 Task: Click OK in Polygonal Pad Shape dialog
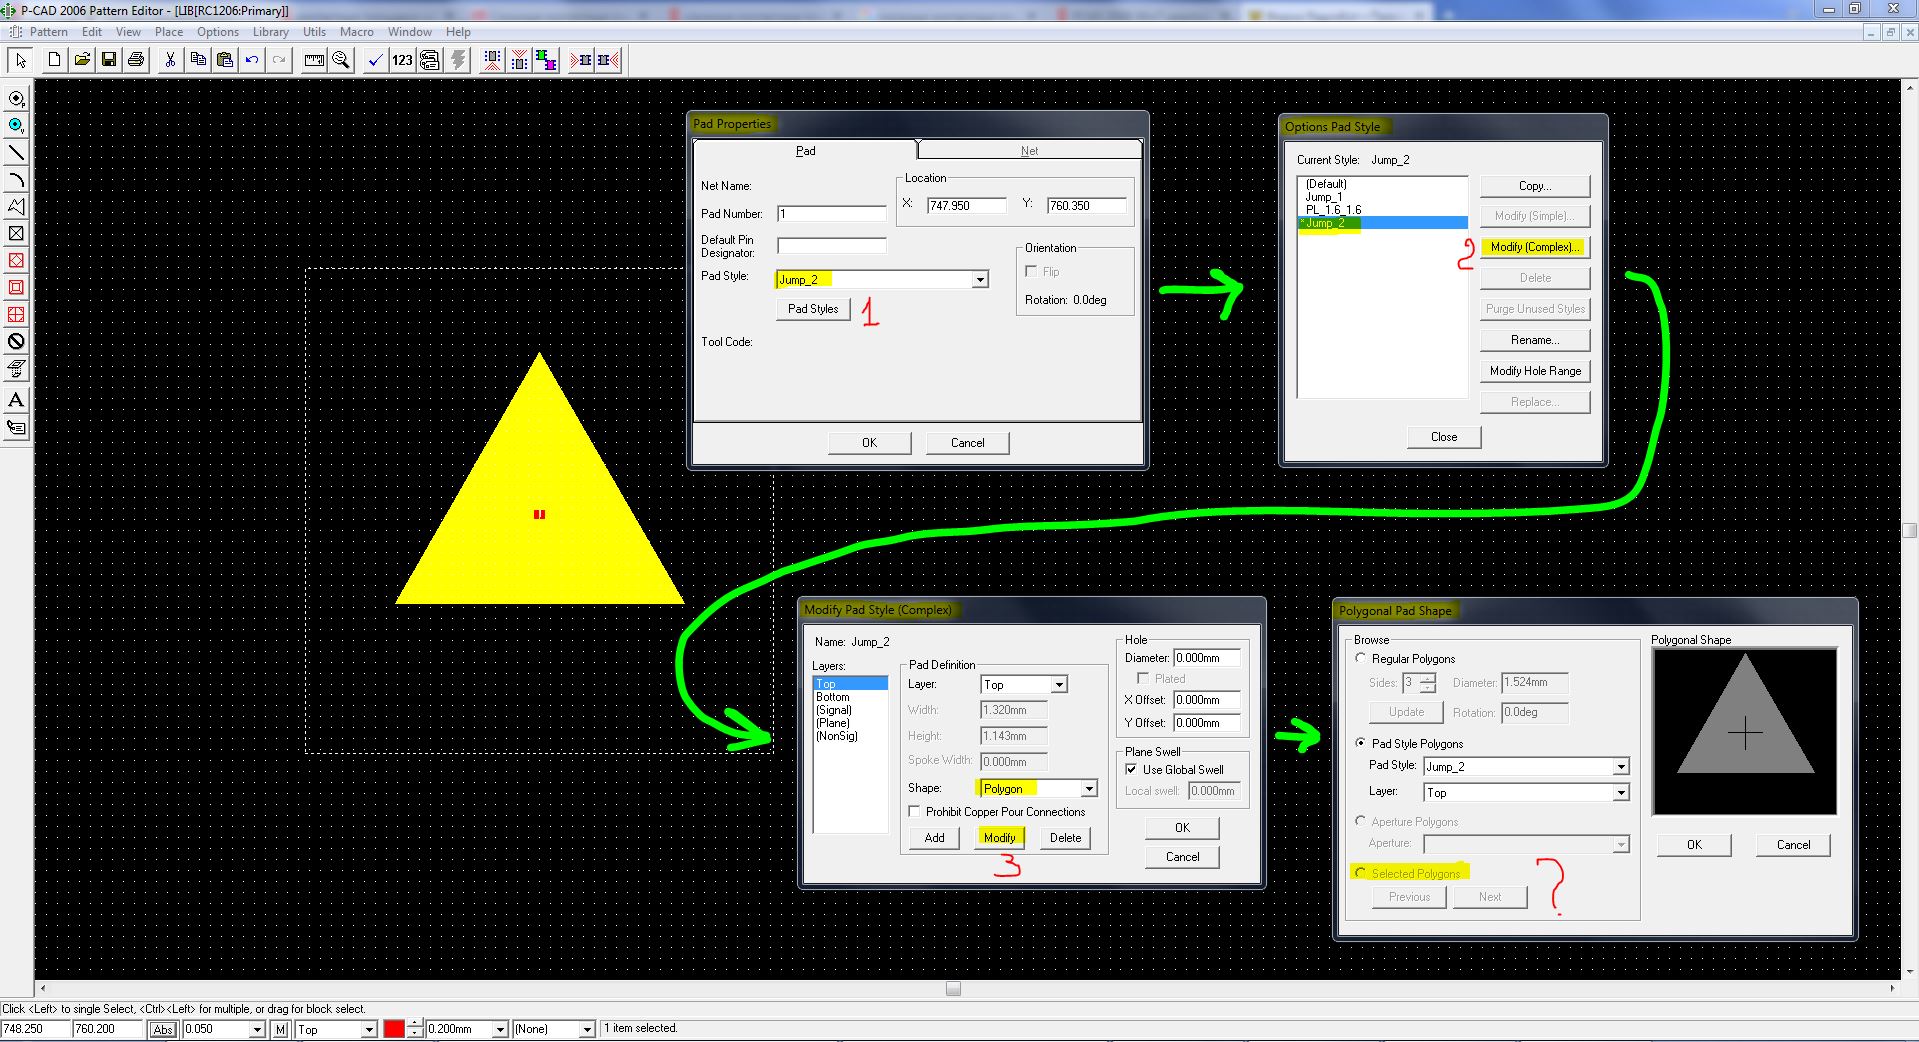click(x=1694, y=845)
